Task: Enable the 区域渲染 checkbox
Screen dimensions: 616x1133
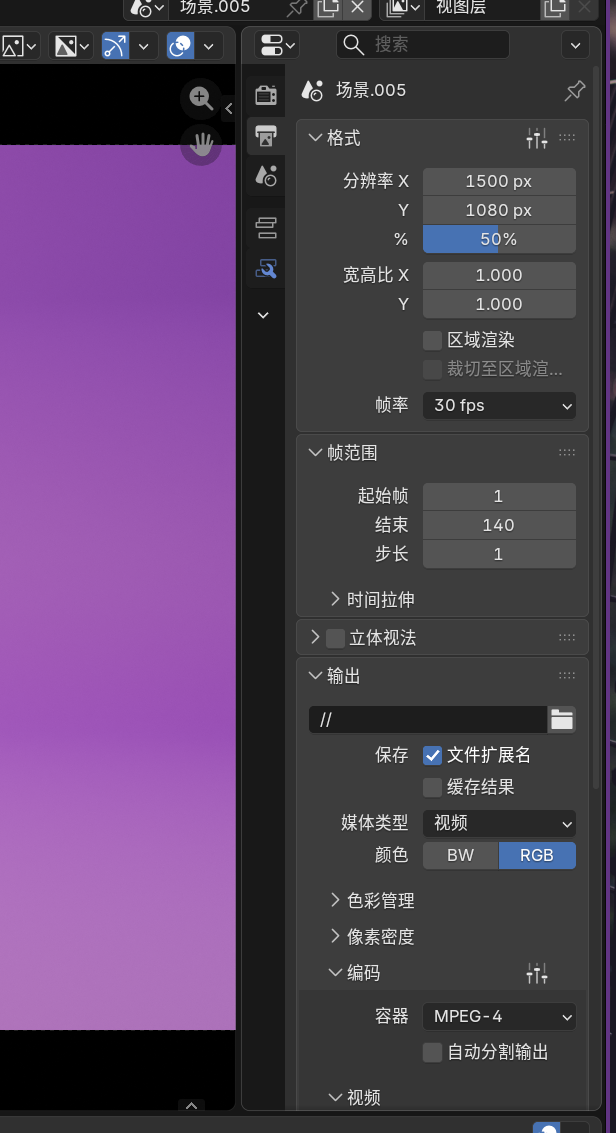Action: (x=432, y=340)
